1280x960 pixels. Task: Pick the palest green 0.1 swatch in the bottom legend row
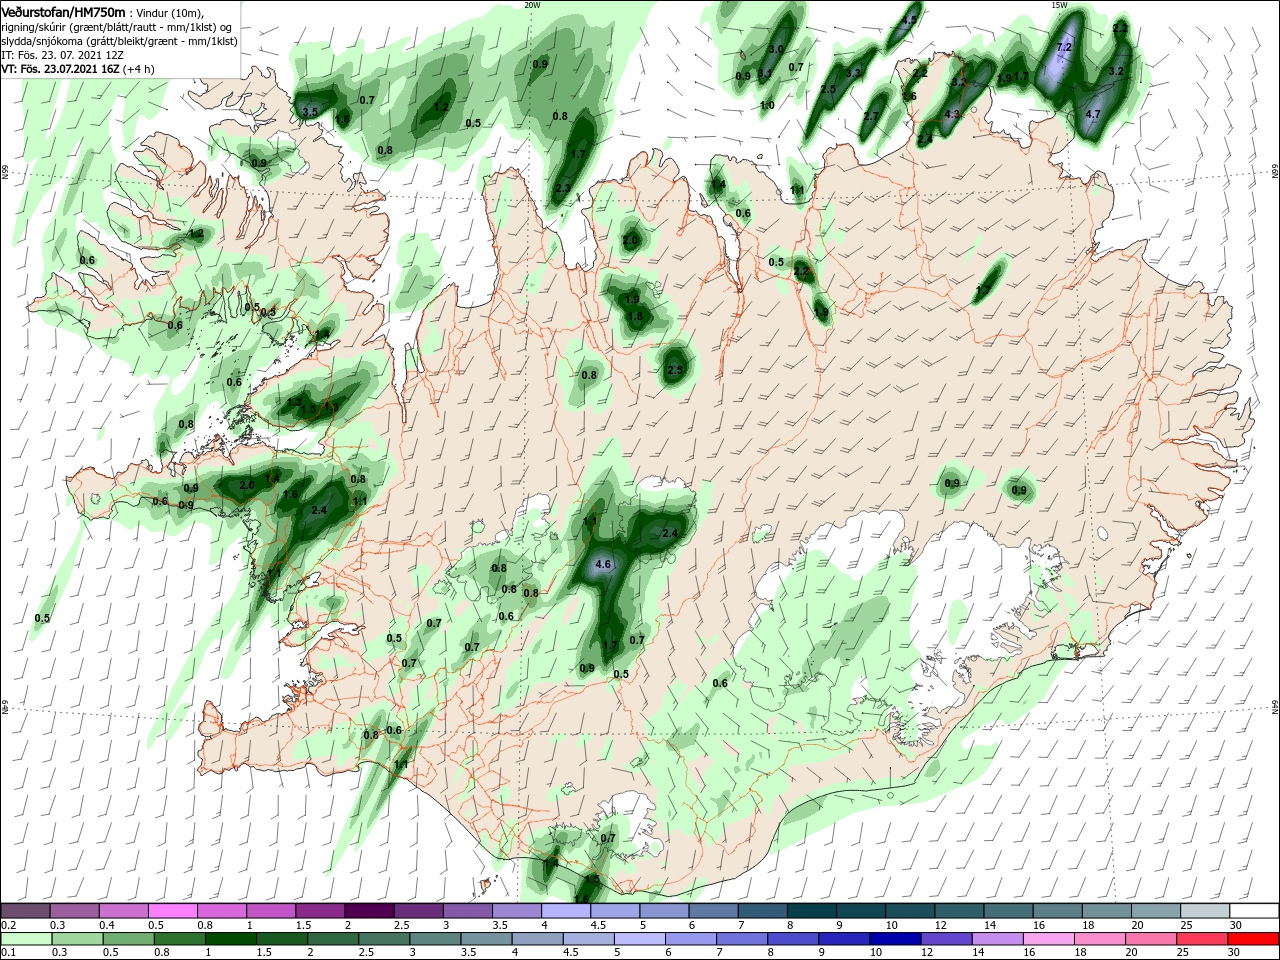click(x=27, y=939)
